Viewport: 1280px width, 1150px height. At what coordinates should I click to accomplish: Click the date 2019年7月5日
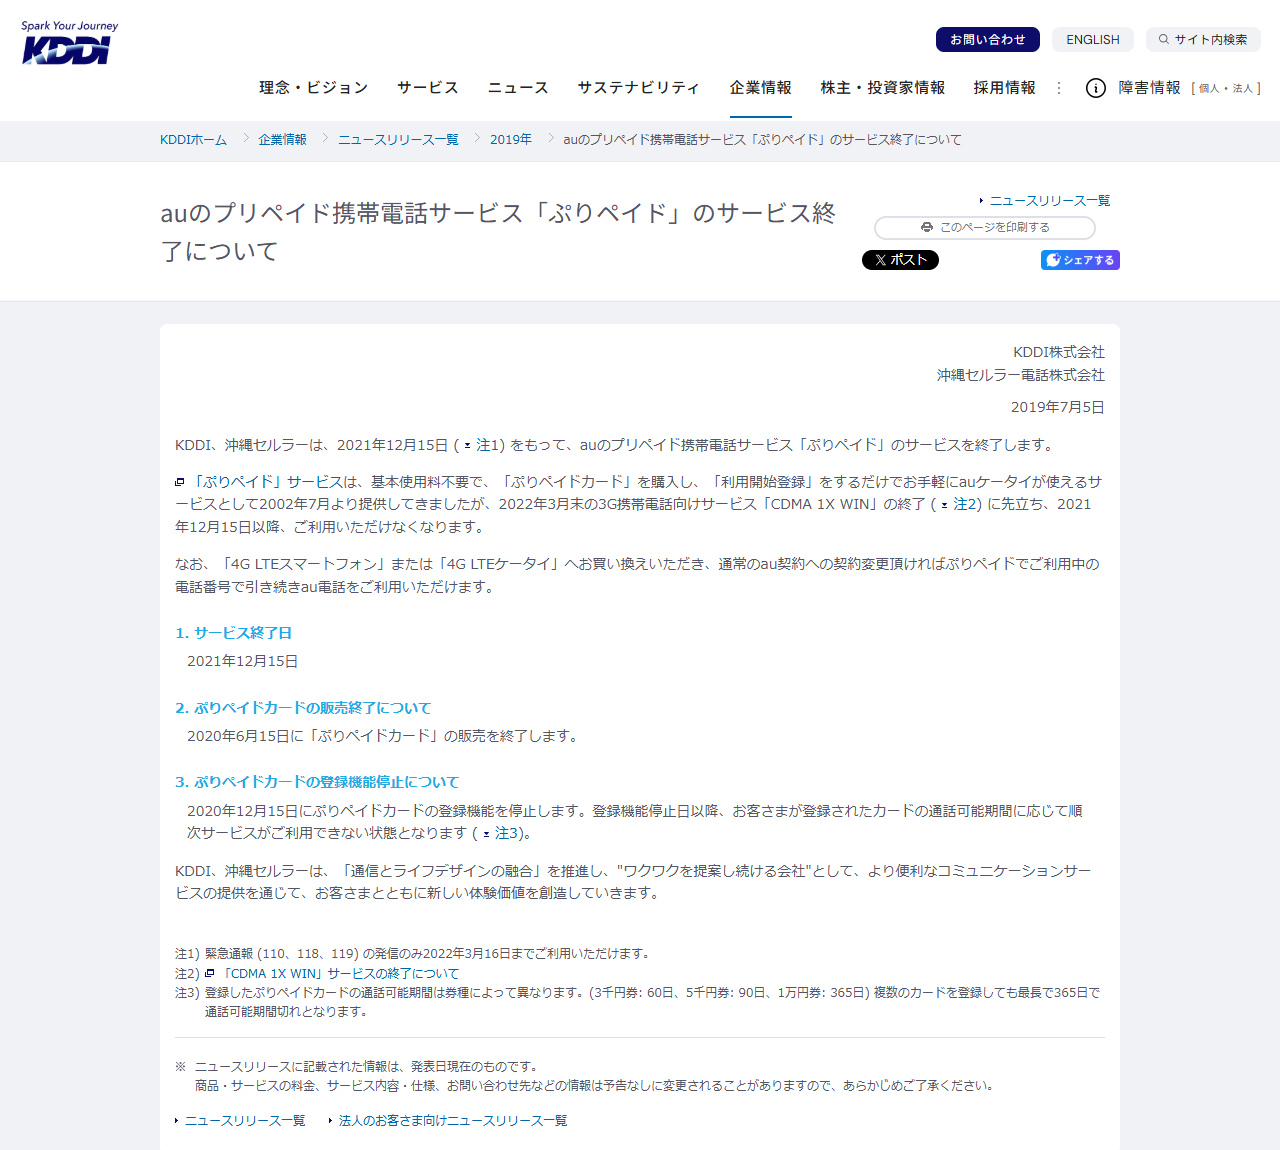click(1058, 407)
